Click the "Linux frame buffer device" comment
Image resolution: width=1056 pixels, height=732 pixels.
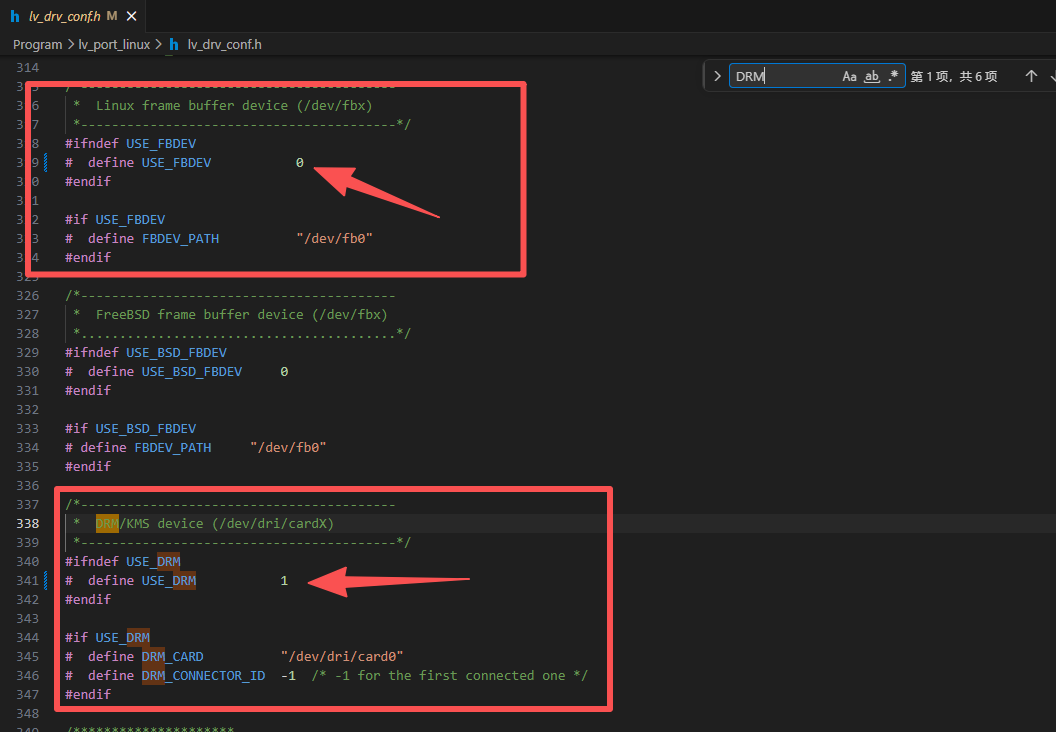(x=234, y=106)
